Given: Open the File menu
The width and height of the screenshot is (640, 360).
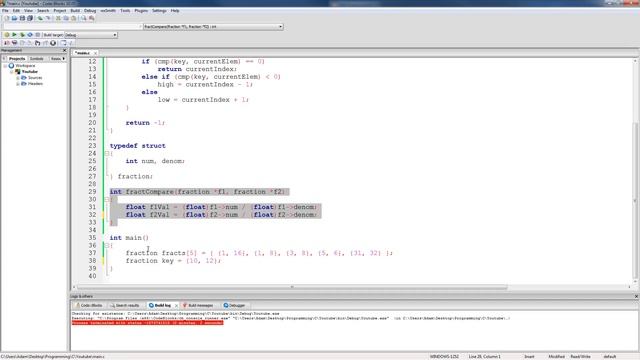Looking at the screenshot, I should (x=5, y=11).
